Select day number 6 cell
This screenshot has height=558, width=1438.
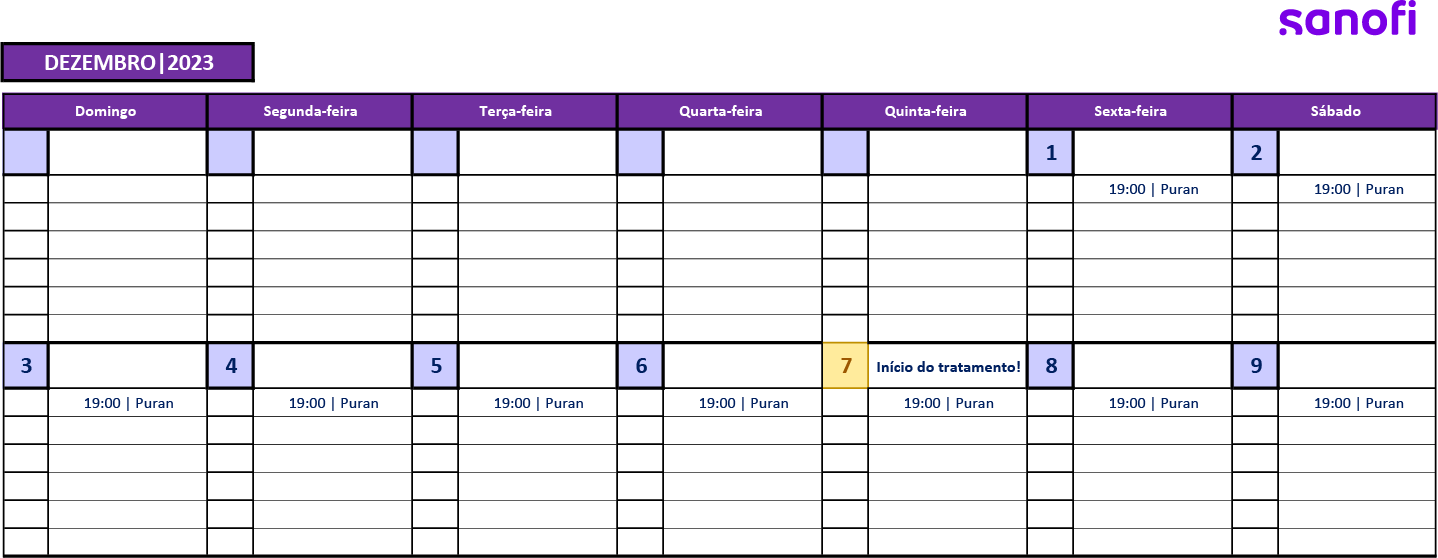click(x=640, y=366)
